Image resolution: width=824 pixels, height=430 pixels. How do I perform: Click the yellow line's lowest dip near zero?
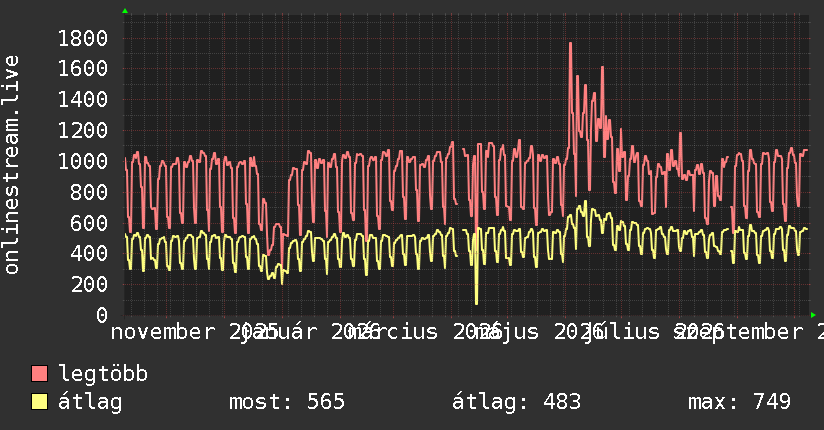pos(477,302)
